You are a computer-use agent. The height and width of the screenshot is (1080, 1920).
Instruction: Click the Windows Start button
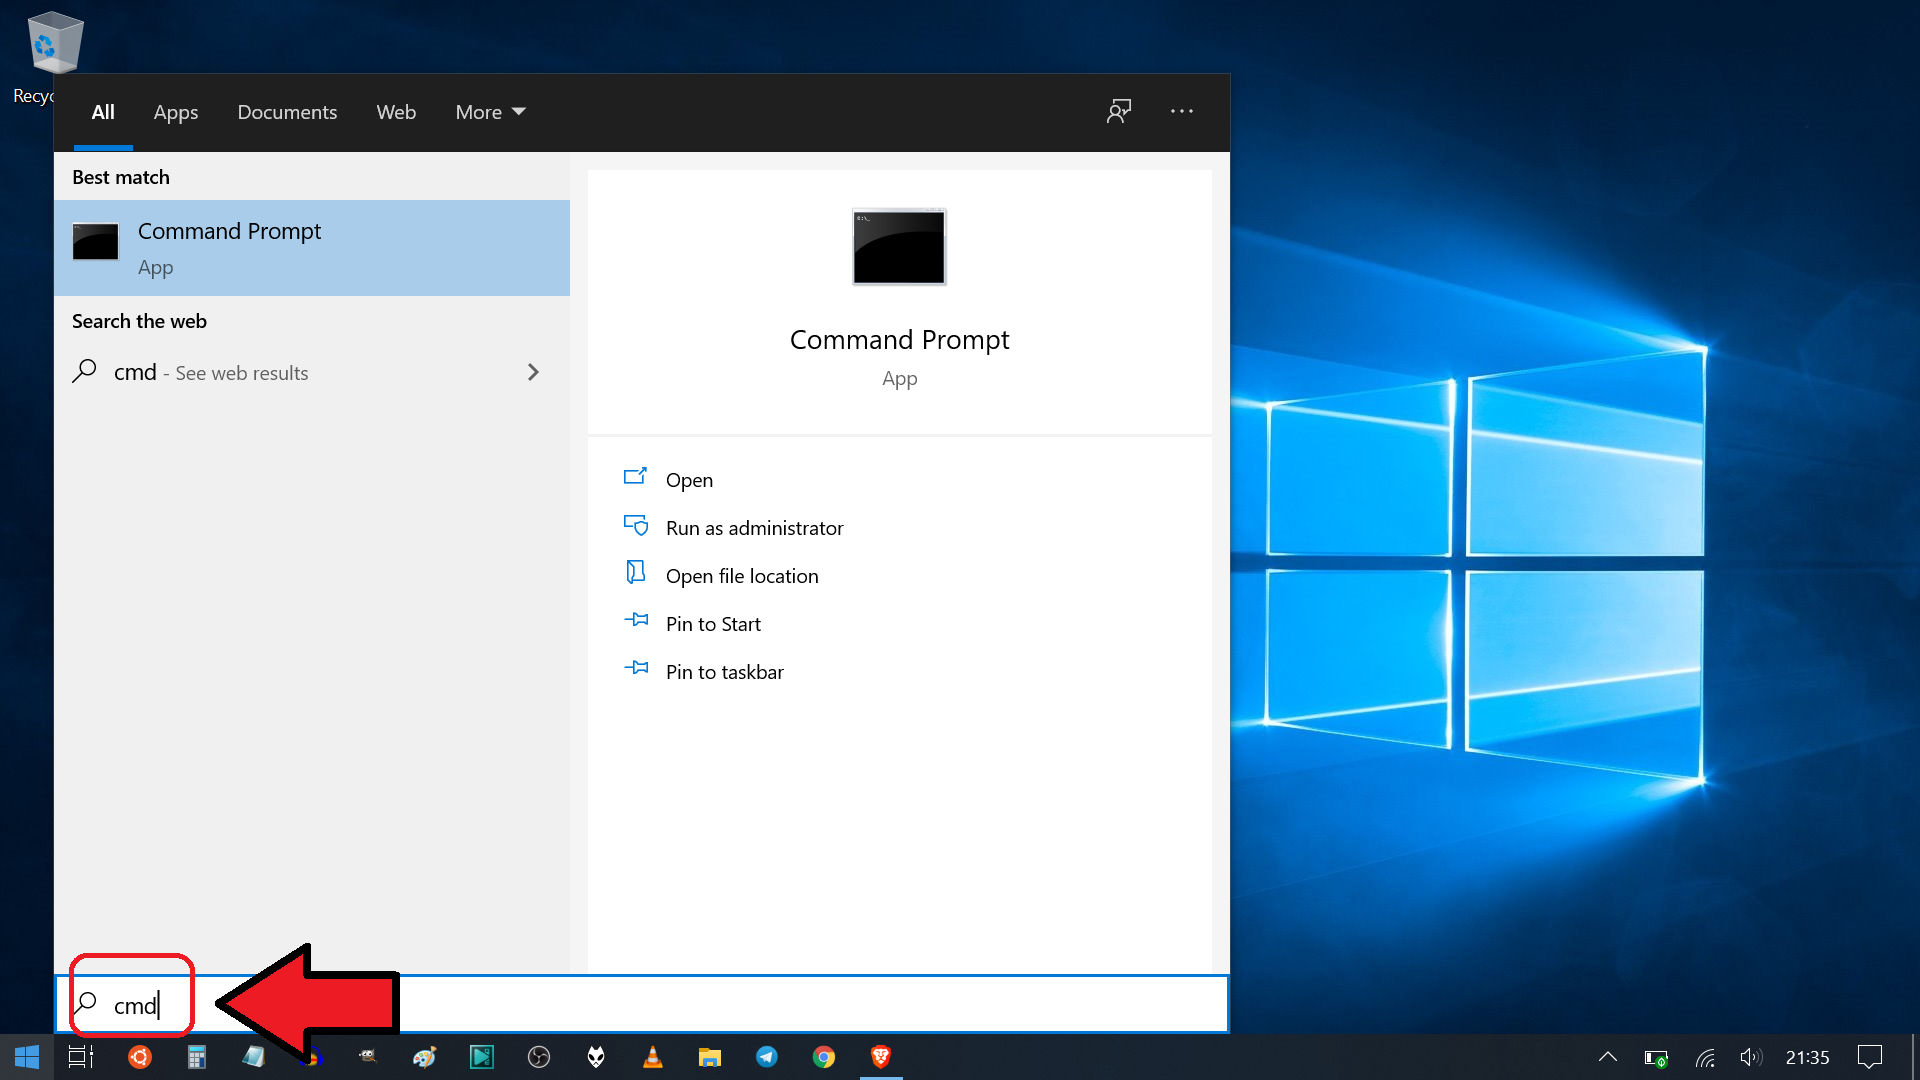tap(27, 1057)
